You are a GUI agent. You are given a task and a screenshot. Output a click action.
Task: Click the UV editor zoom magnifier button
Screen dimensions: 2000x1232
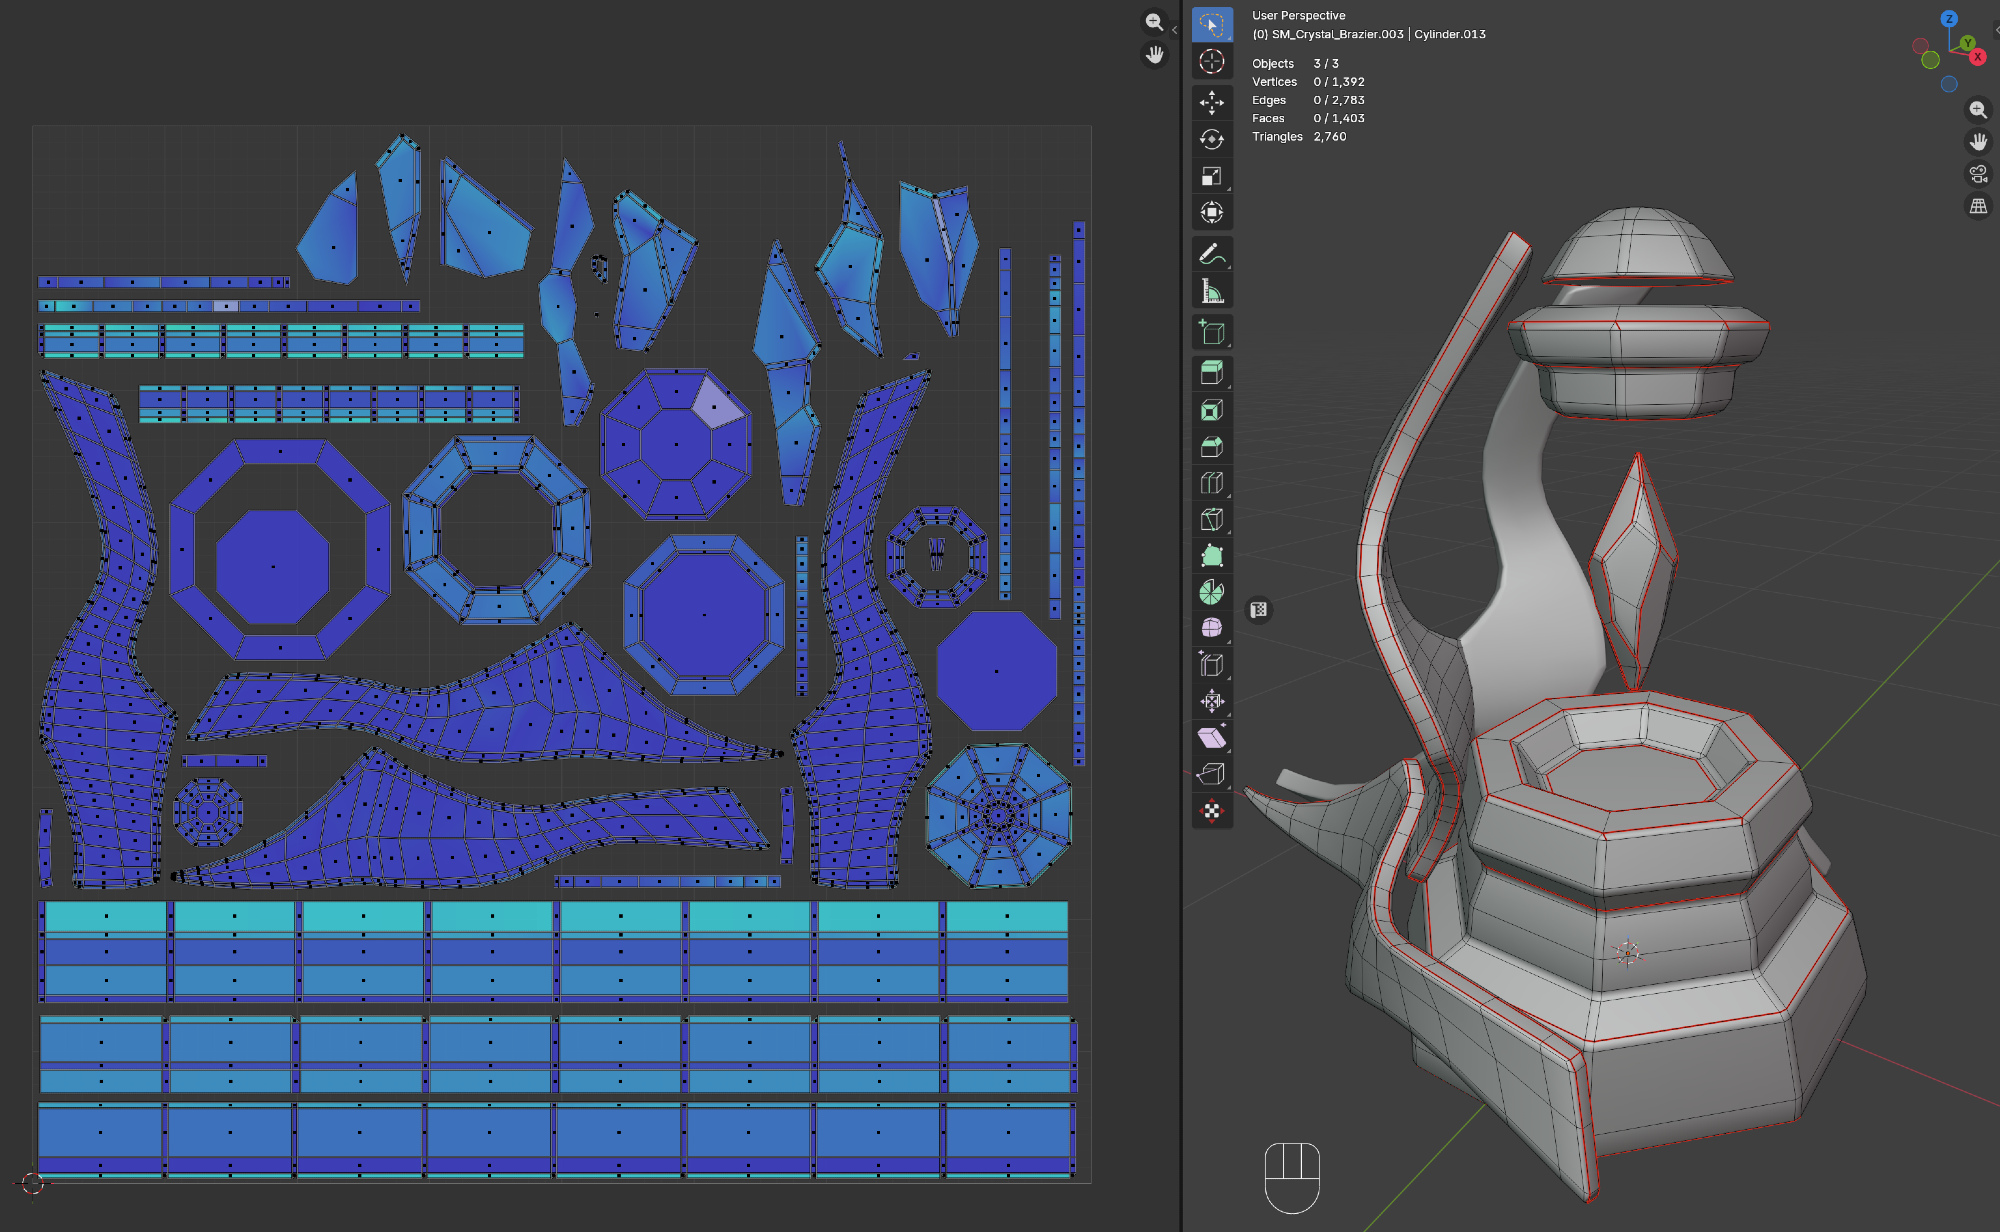[1154, 22]
